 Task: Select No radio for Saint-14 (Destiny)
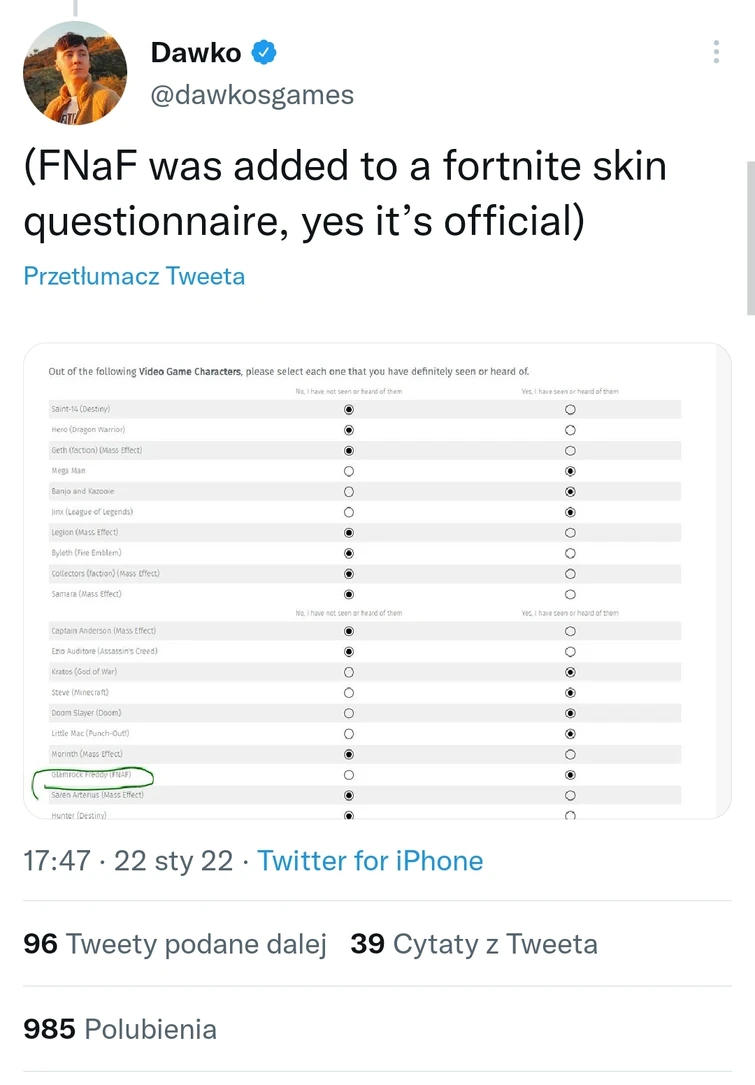349,410
